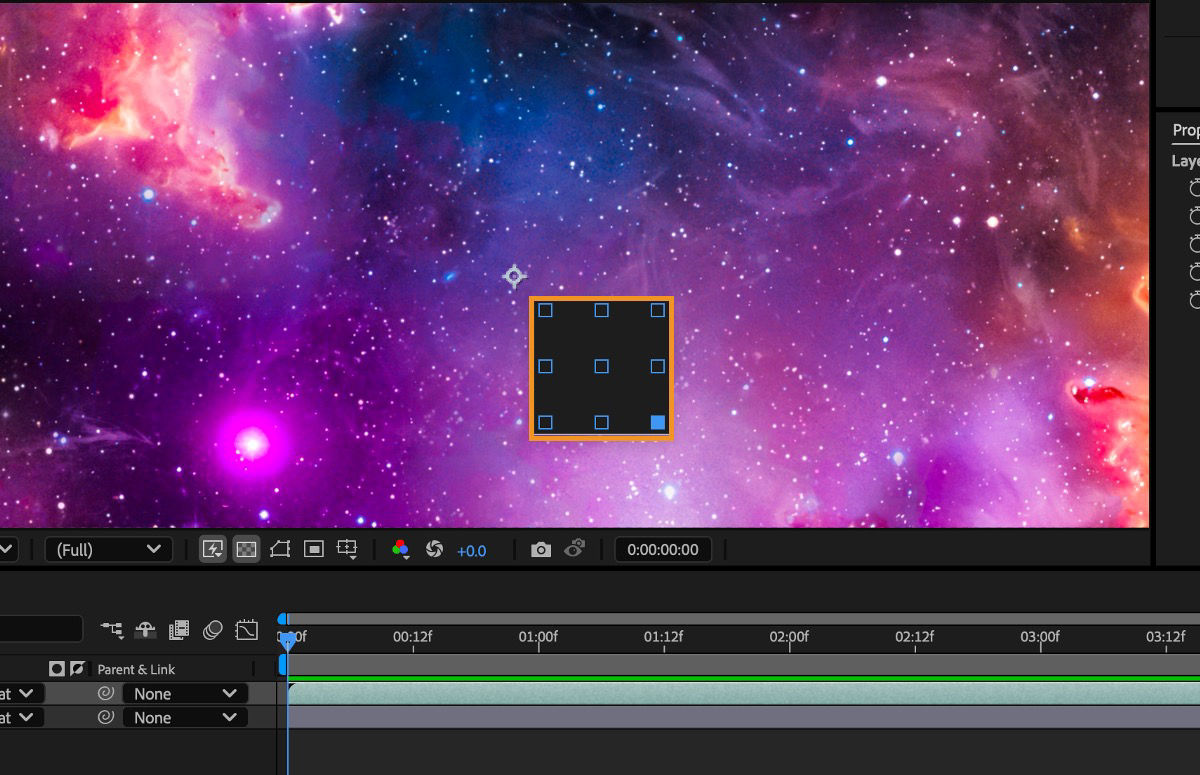The image size is (1200, 775).
Task: Show the last snapshot using the eye icon
Action: (576, 549)
